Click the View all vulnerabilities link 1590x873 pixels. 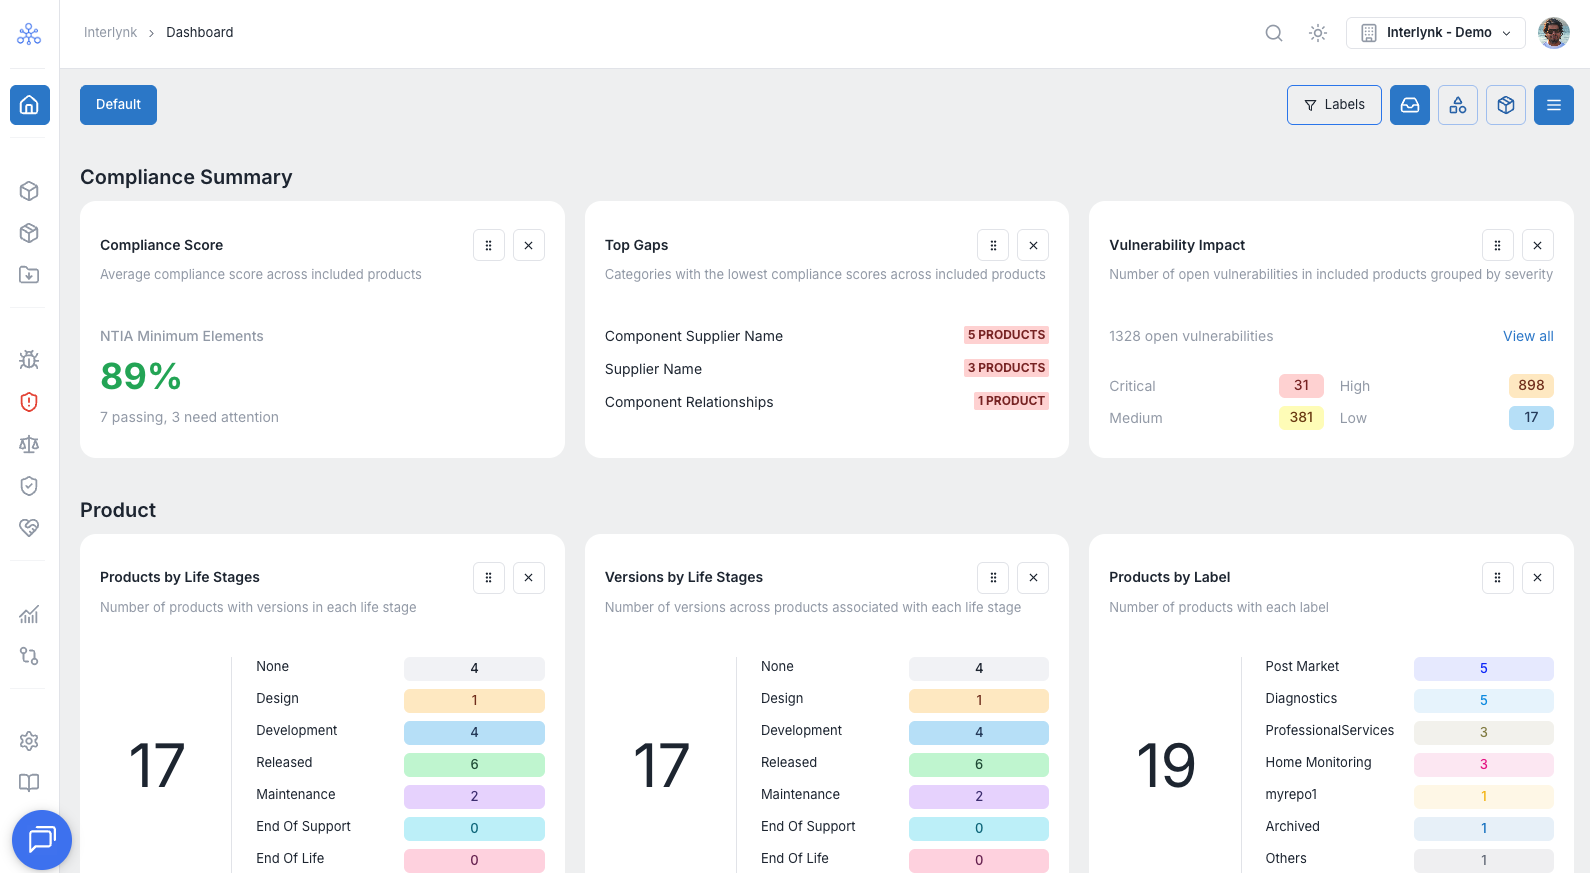[x=1528, y=336]
